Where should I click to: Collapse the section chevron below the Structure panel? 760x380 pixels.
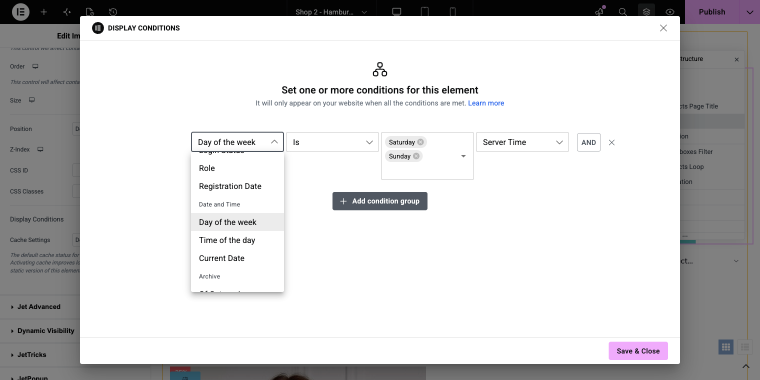point(736,261)
